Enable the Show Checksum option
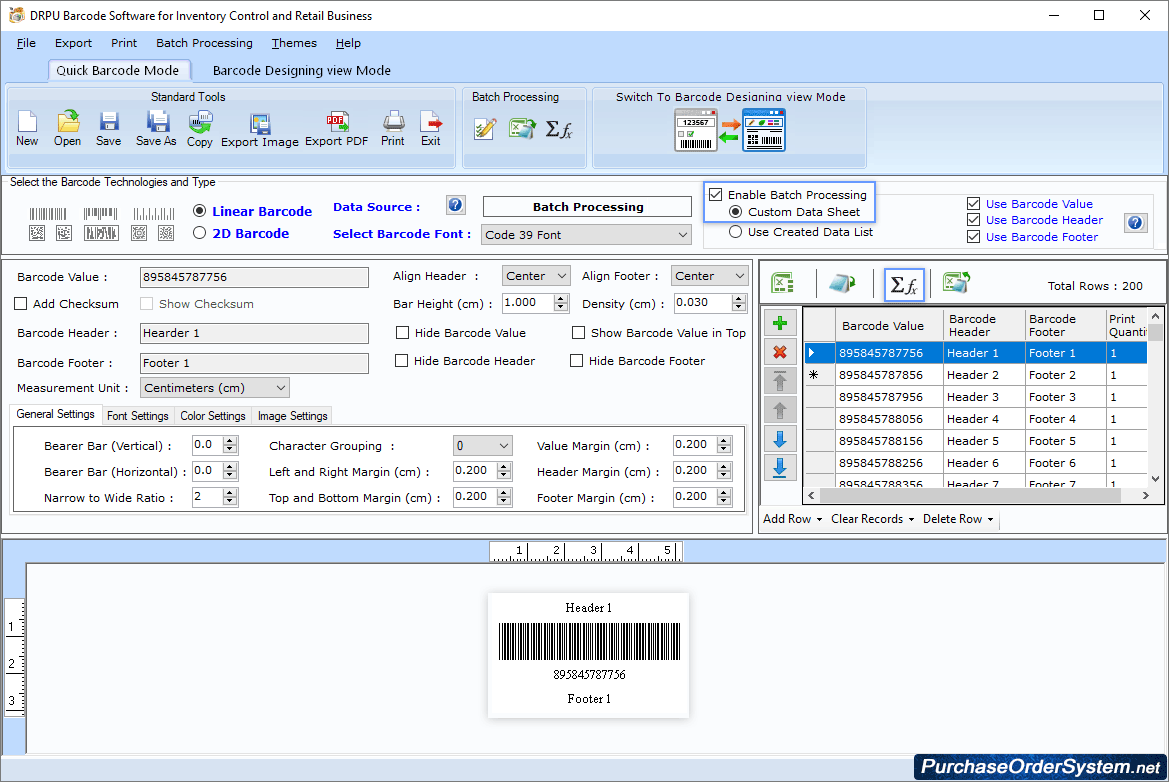The height and width of the screenshot is (782, 1169). [149, 303]
